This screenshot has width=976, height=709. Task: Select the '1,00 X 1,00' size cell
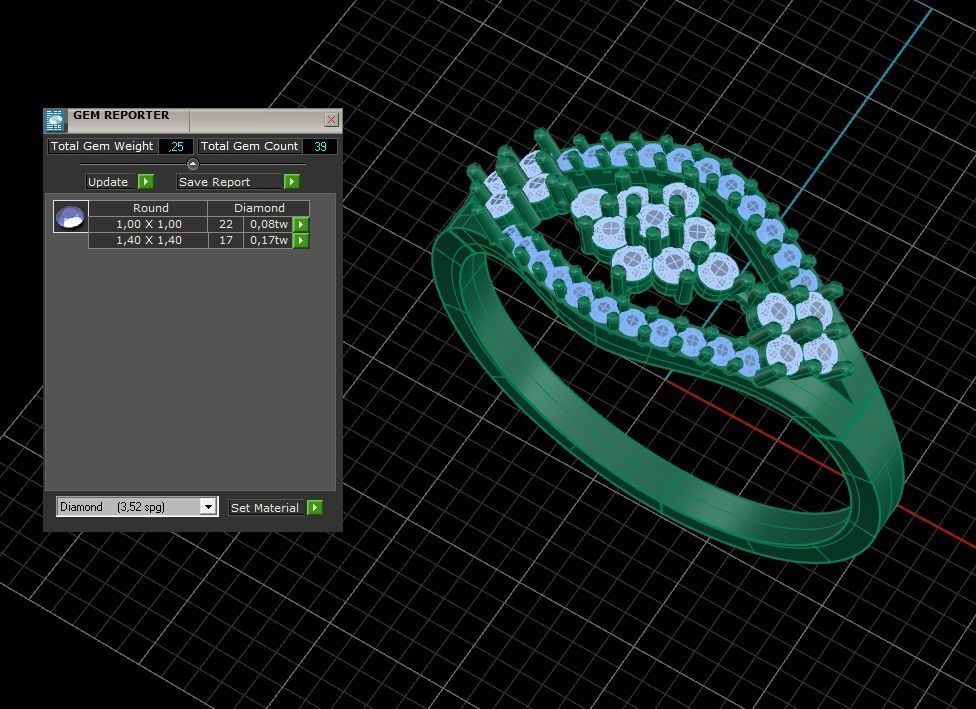(148, 224)
